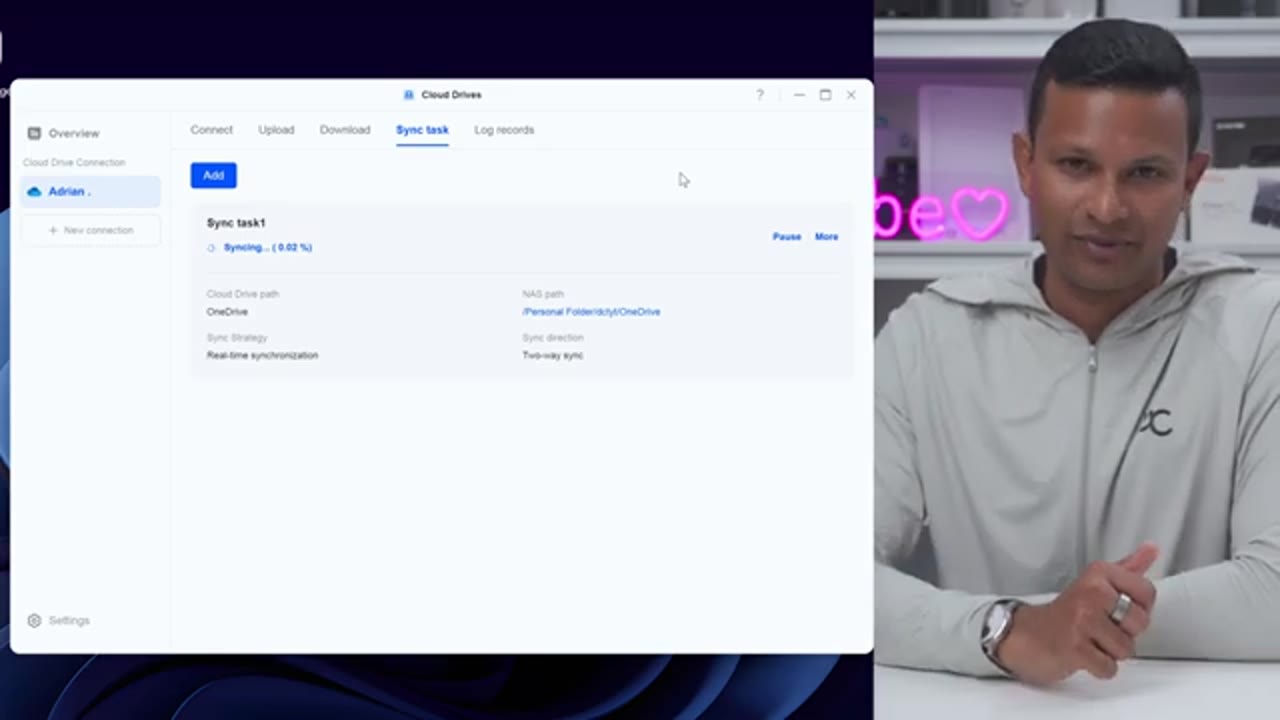Select the Sync task tab

pyautogui.click(x=422, y=129)
